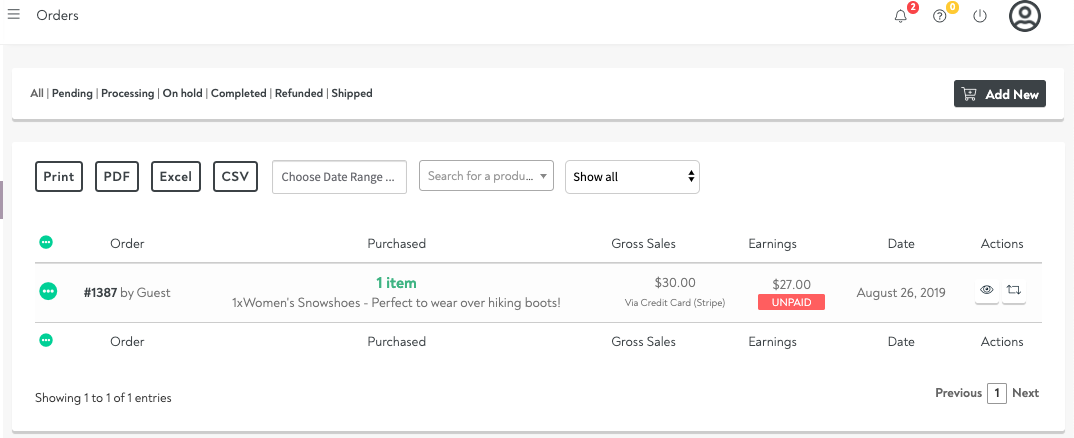This screenshot has width=1074, height=438.
Task: Click the help question mark icon
Action: (940, 16)
